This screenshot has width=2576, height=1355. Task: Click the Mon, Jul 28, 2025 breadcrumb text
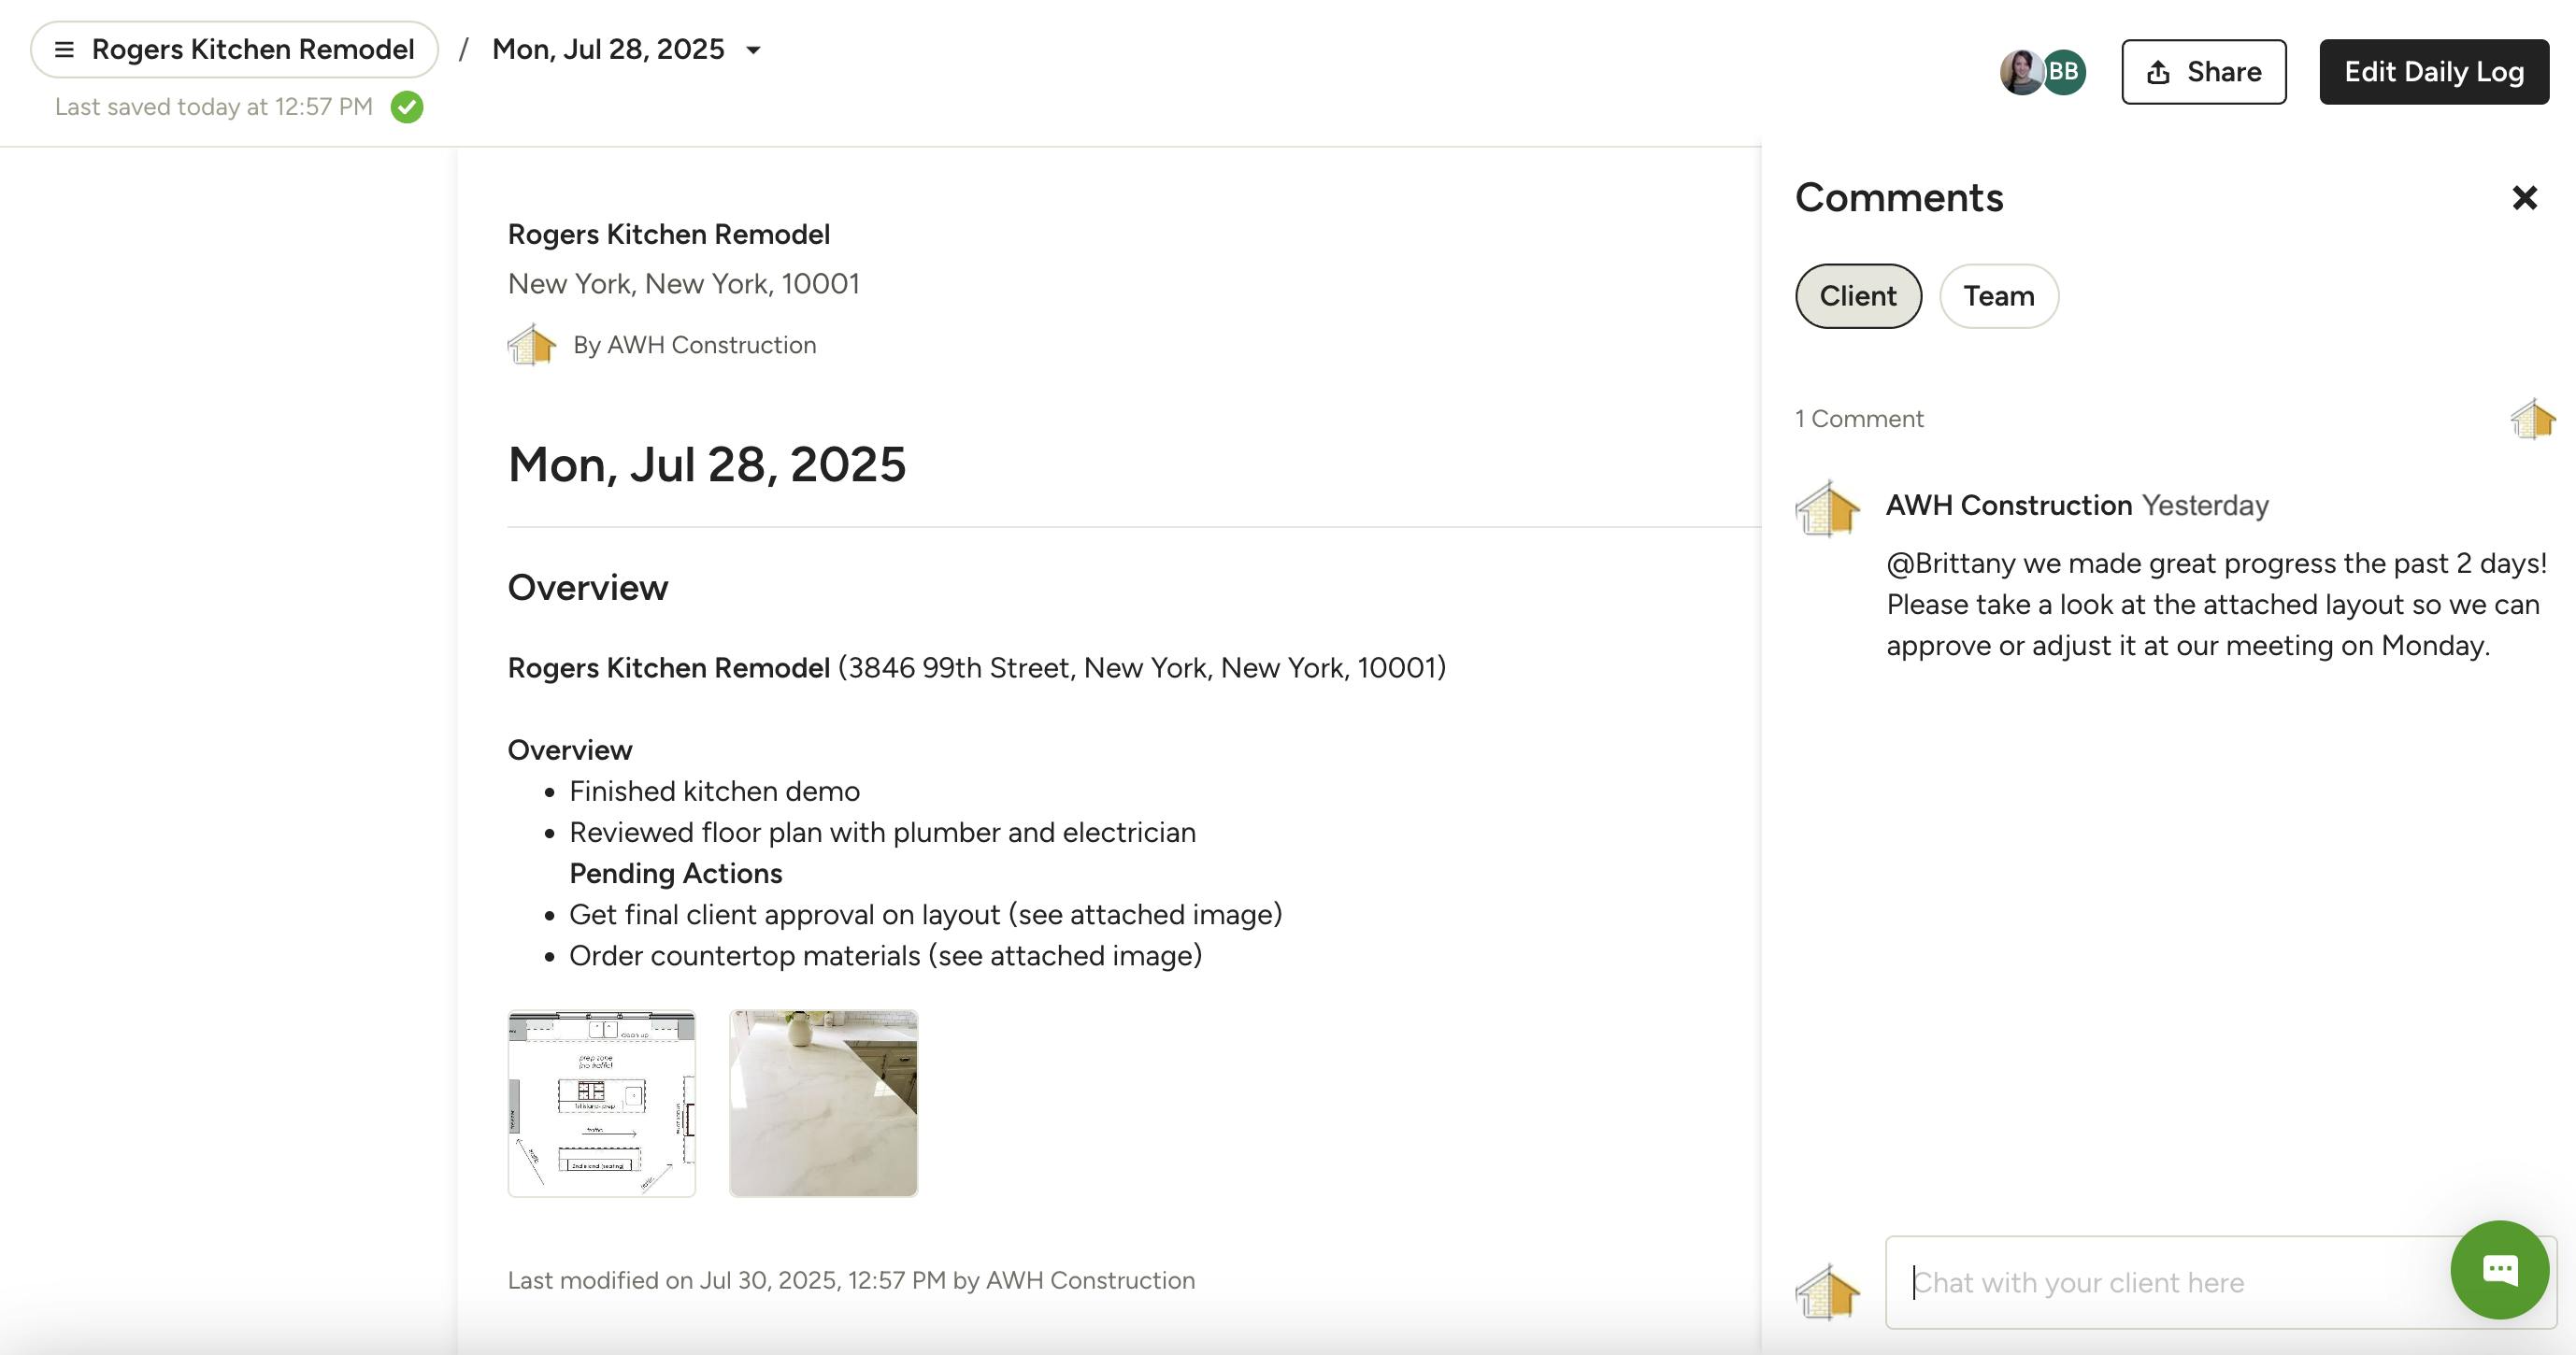[x=608, y=50]
